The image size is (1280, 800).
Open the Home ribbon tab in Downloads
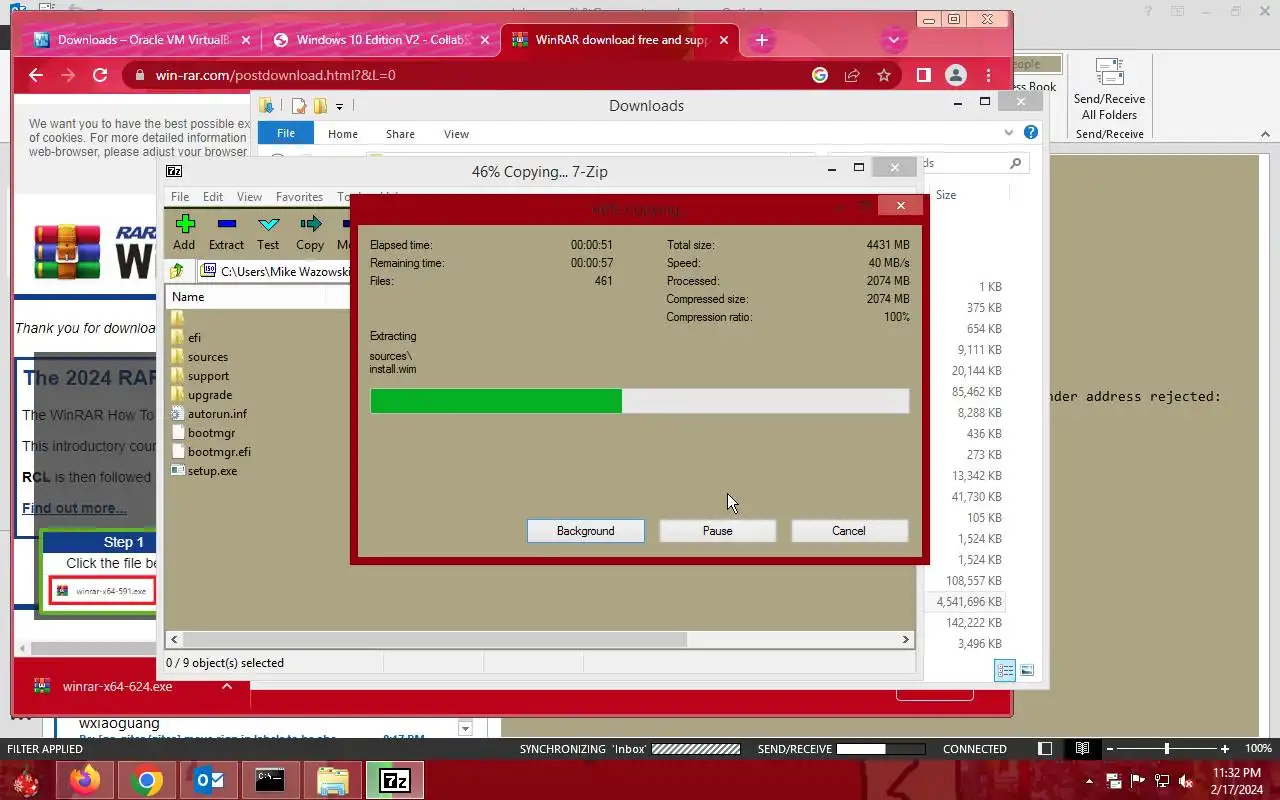(x=343, y=134)
